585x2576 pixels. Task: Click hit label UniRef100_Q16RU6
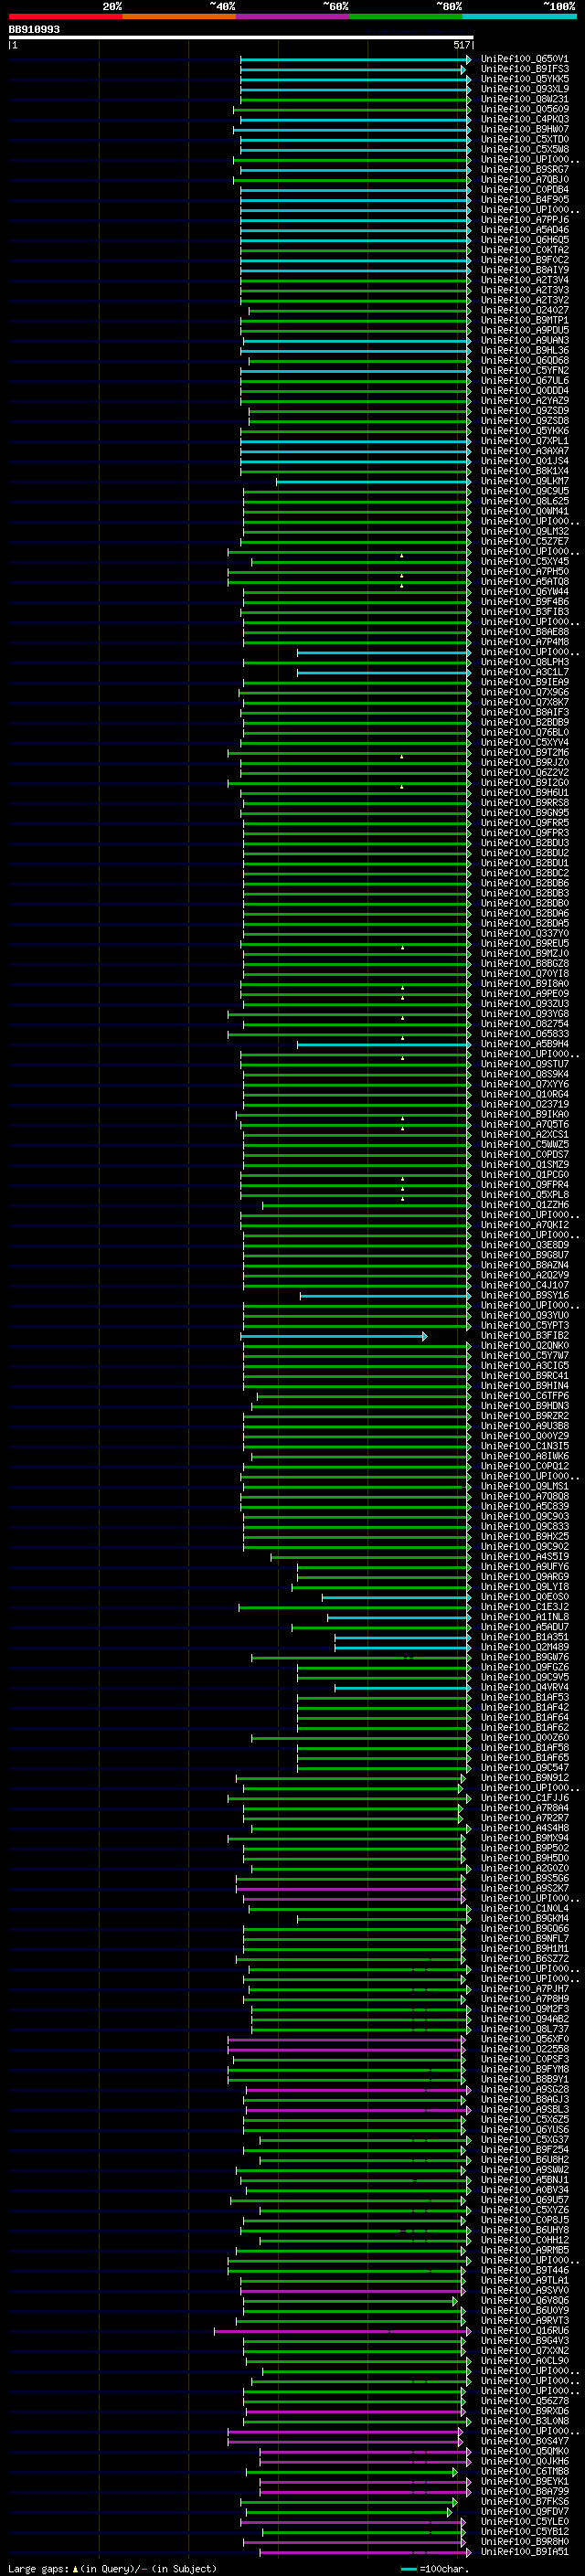coord(524,2331)
